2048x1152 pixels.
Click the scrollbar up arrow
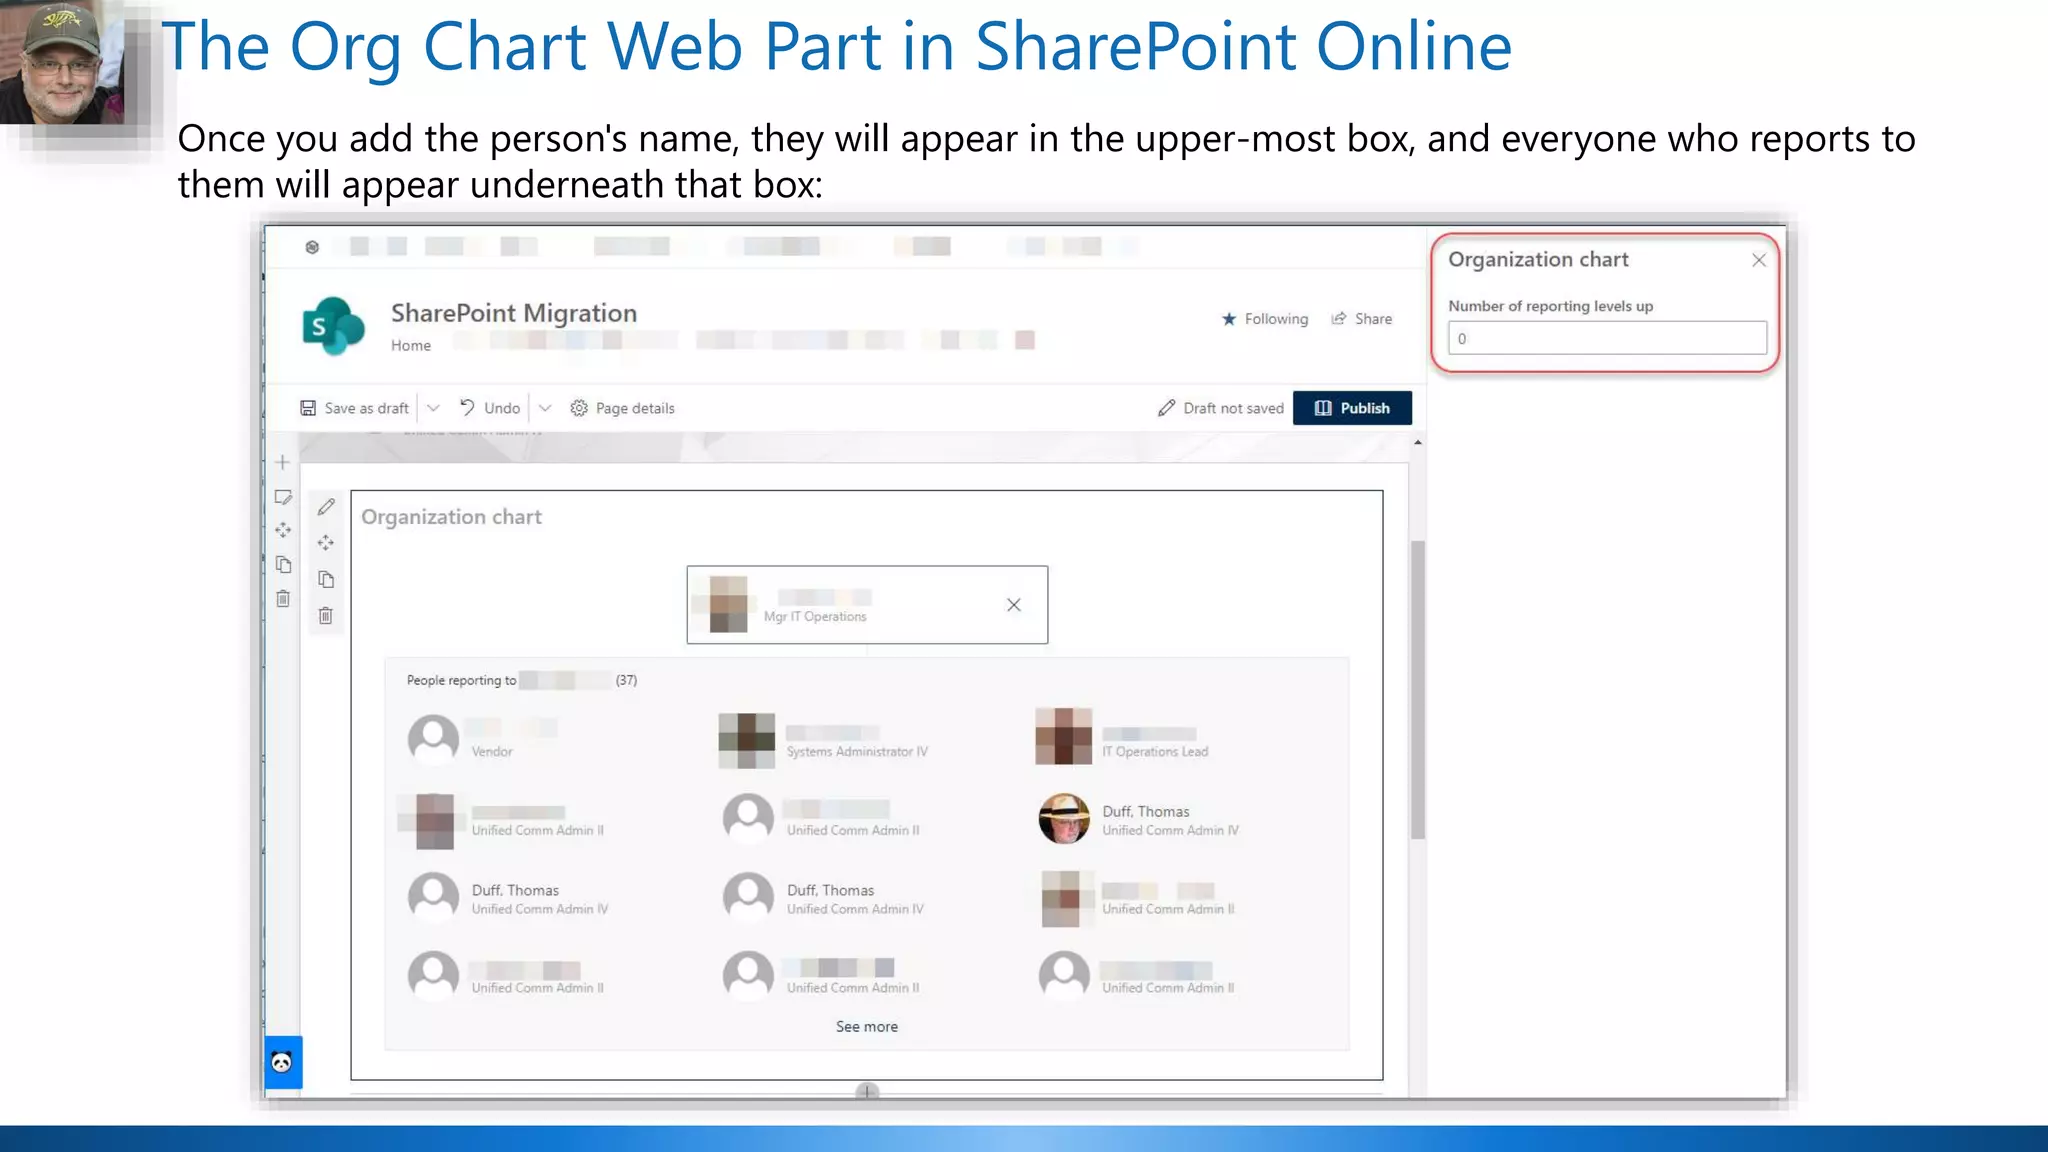[x=1418, y=442]
